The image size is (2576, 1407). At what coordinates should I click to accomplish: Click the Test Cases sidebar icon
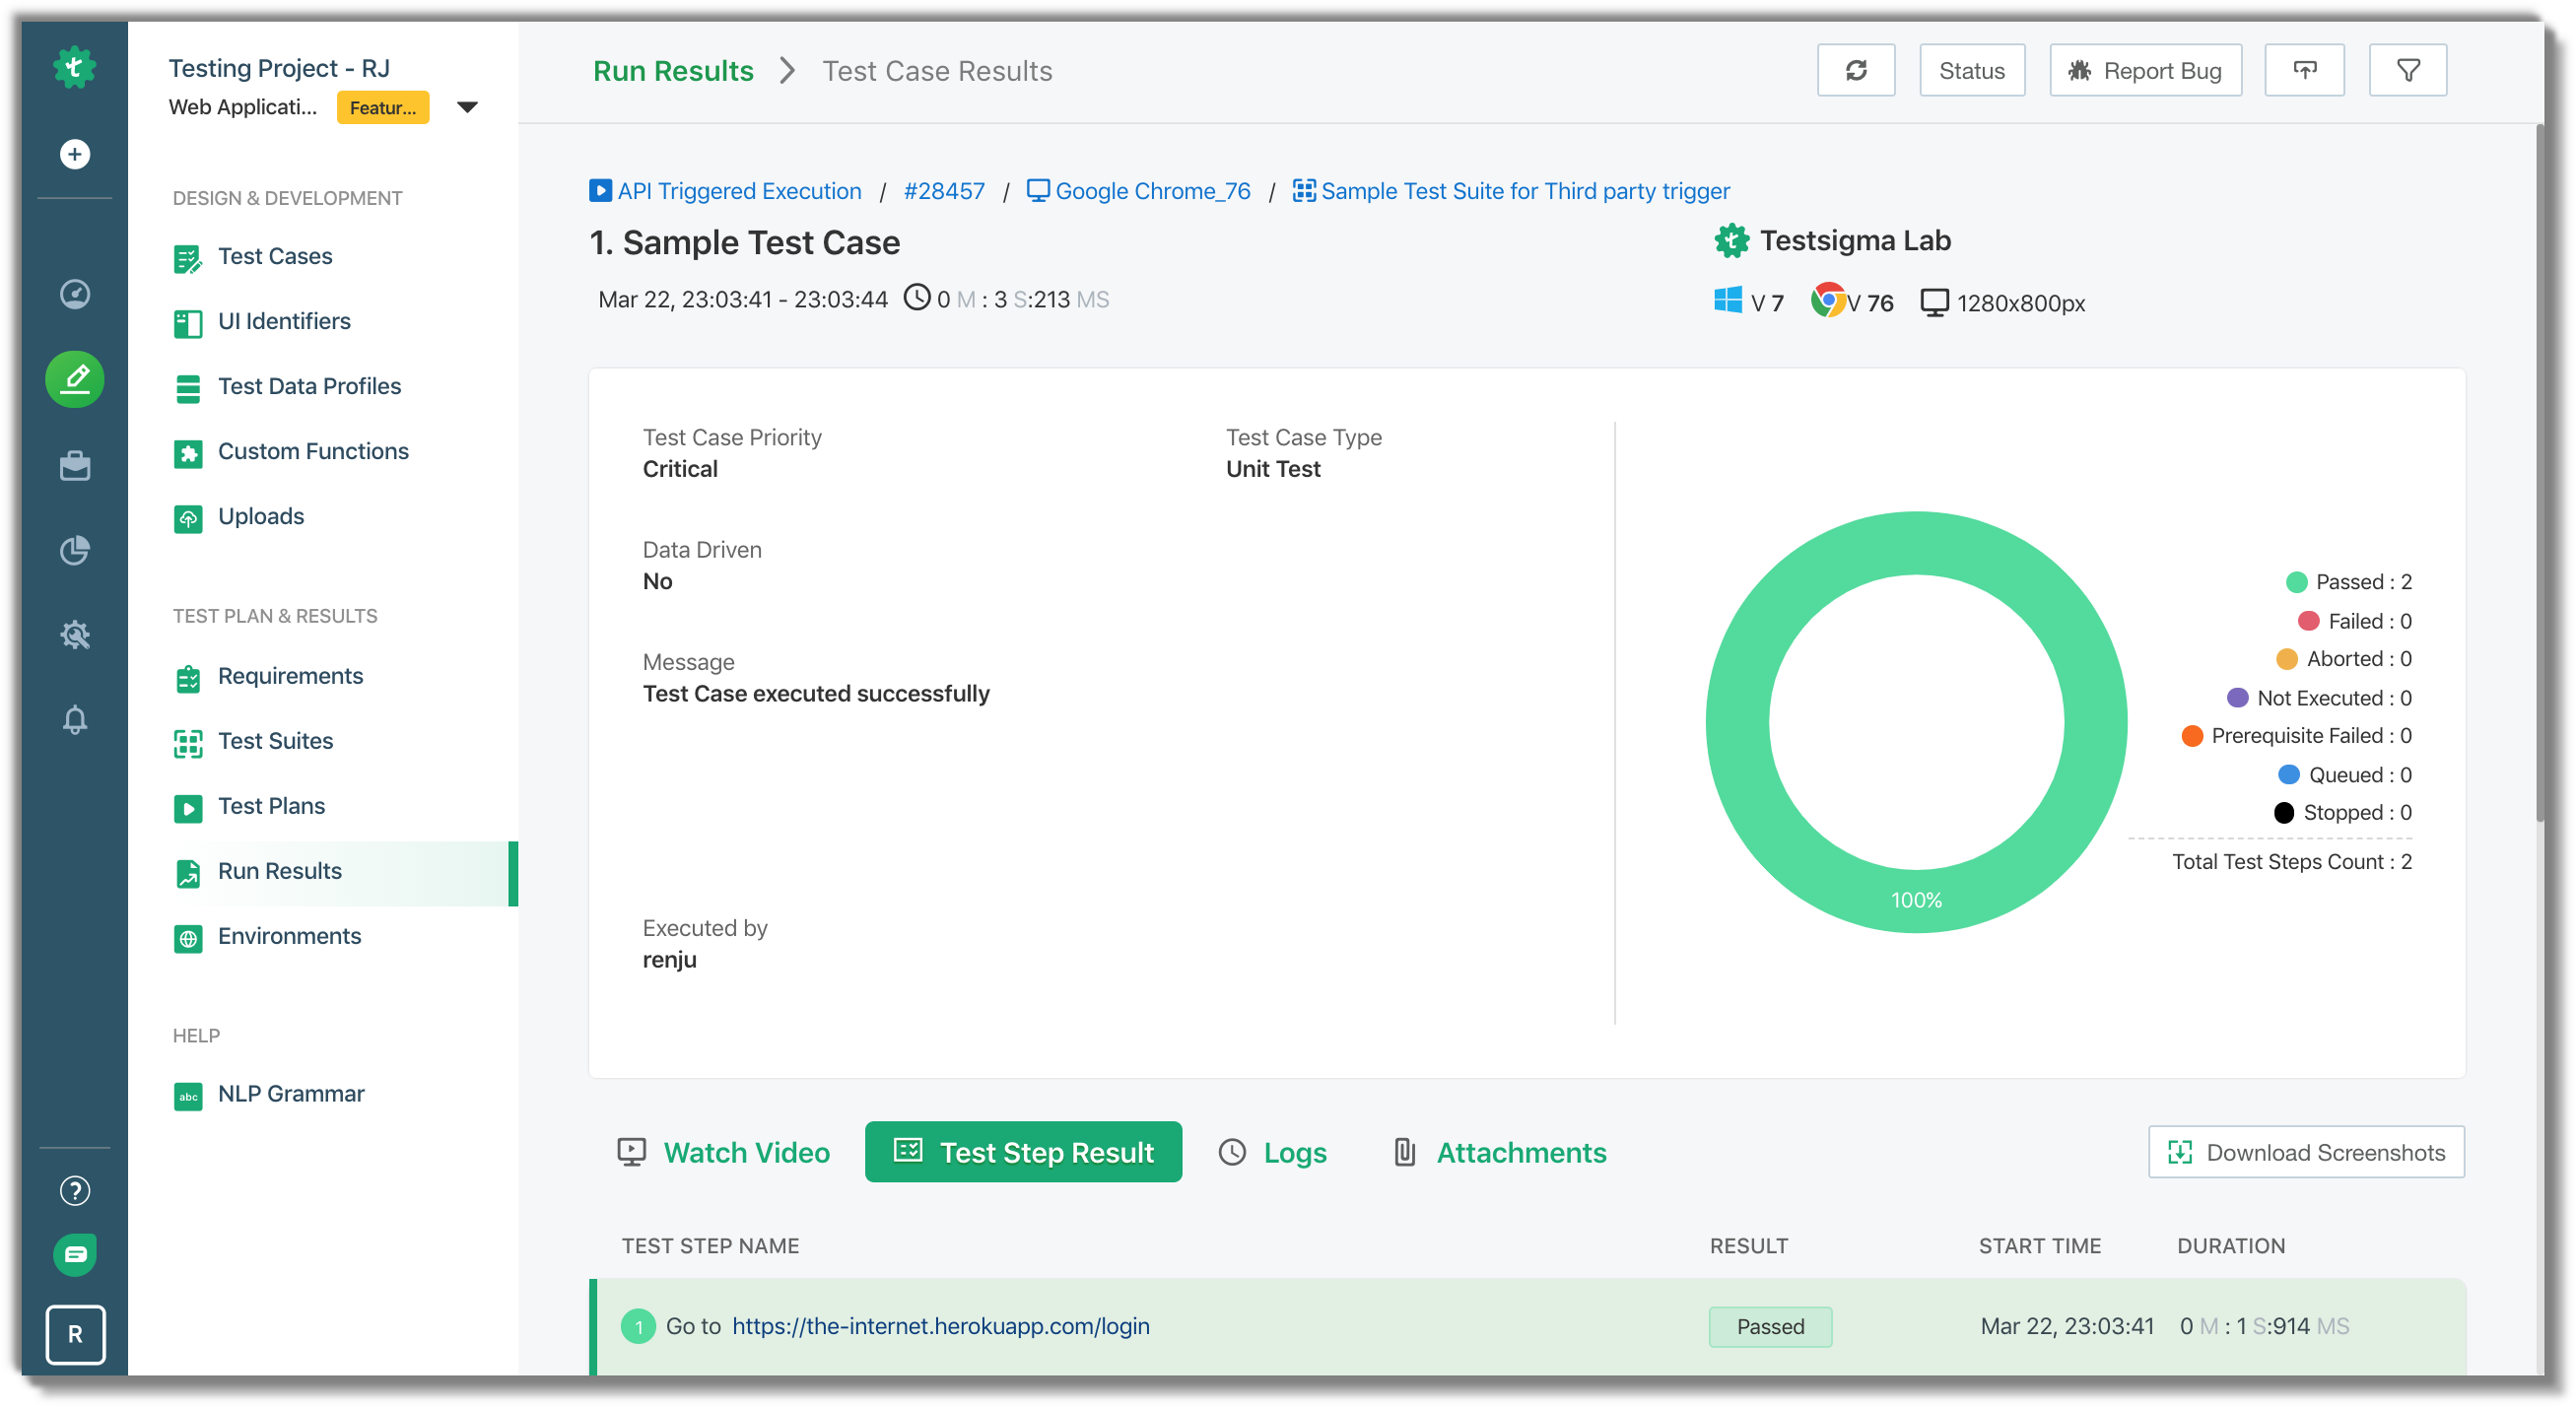tap(187, 258)
